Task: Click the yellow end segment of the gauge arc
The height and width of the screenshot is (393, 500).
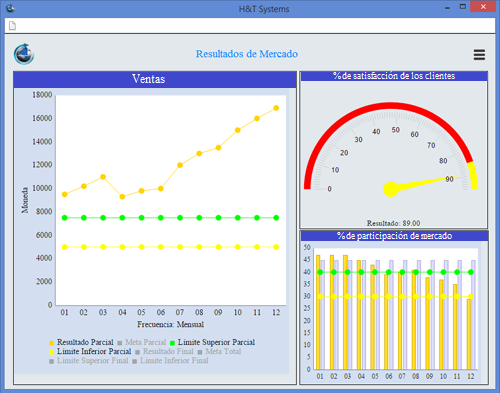Action: click(474, 175)
